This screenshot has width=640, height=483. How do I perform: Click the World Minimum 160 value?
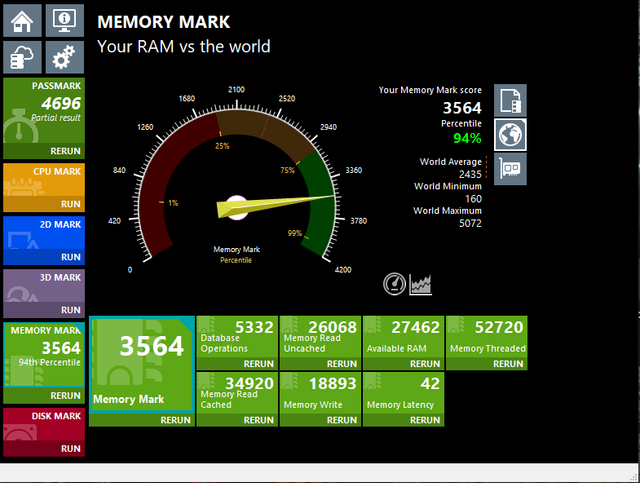click(x=473, y=199)
